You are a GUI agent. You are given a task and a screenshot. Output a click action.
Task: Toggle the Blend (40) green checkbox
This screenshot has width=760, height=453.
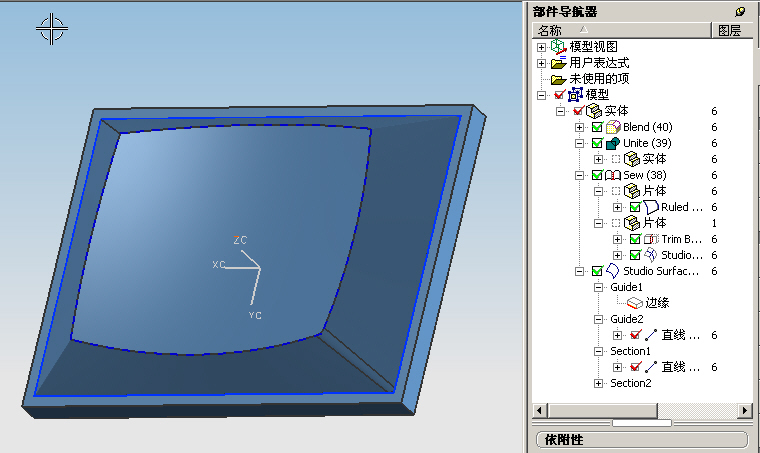(597, 127)
